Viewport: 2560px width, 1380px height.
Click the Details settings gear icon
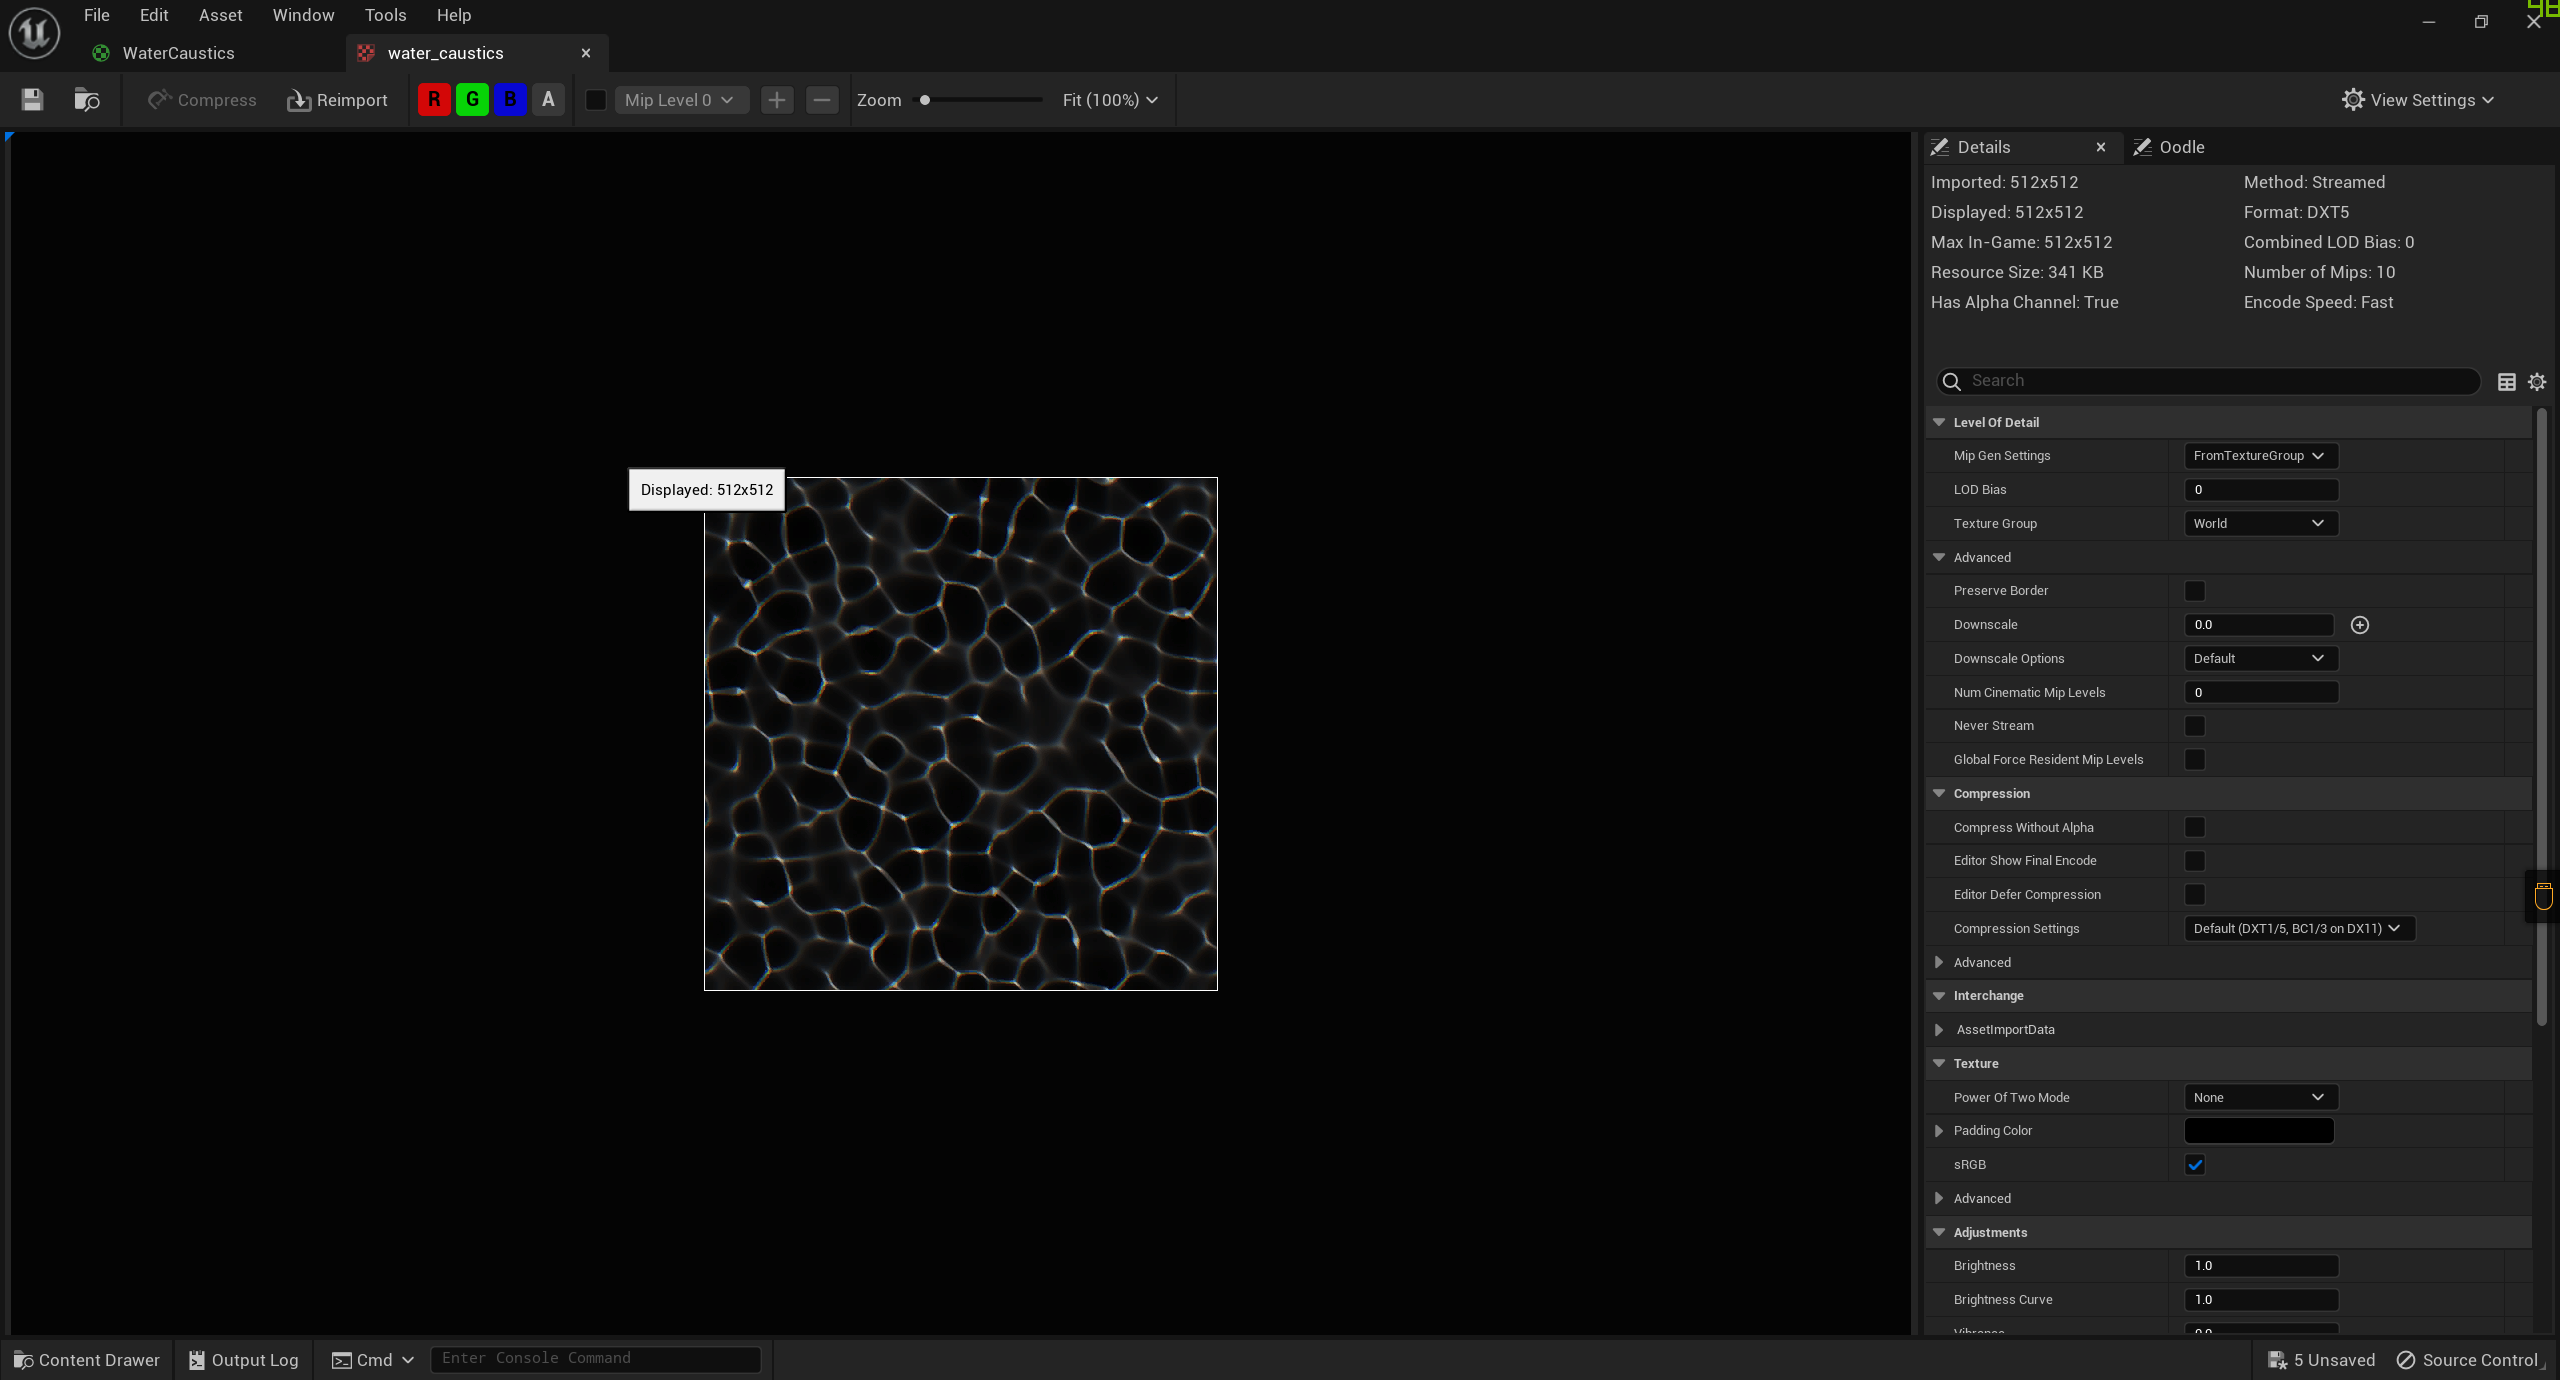click(x=2537, y=382)
